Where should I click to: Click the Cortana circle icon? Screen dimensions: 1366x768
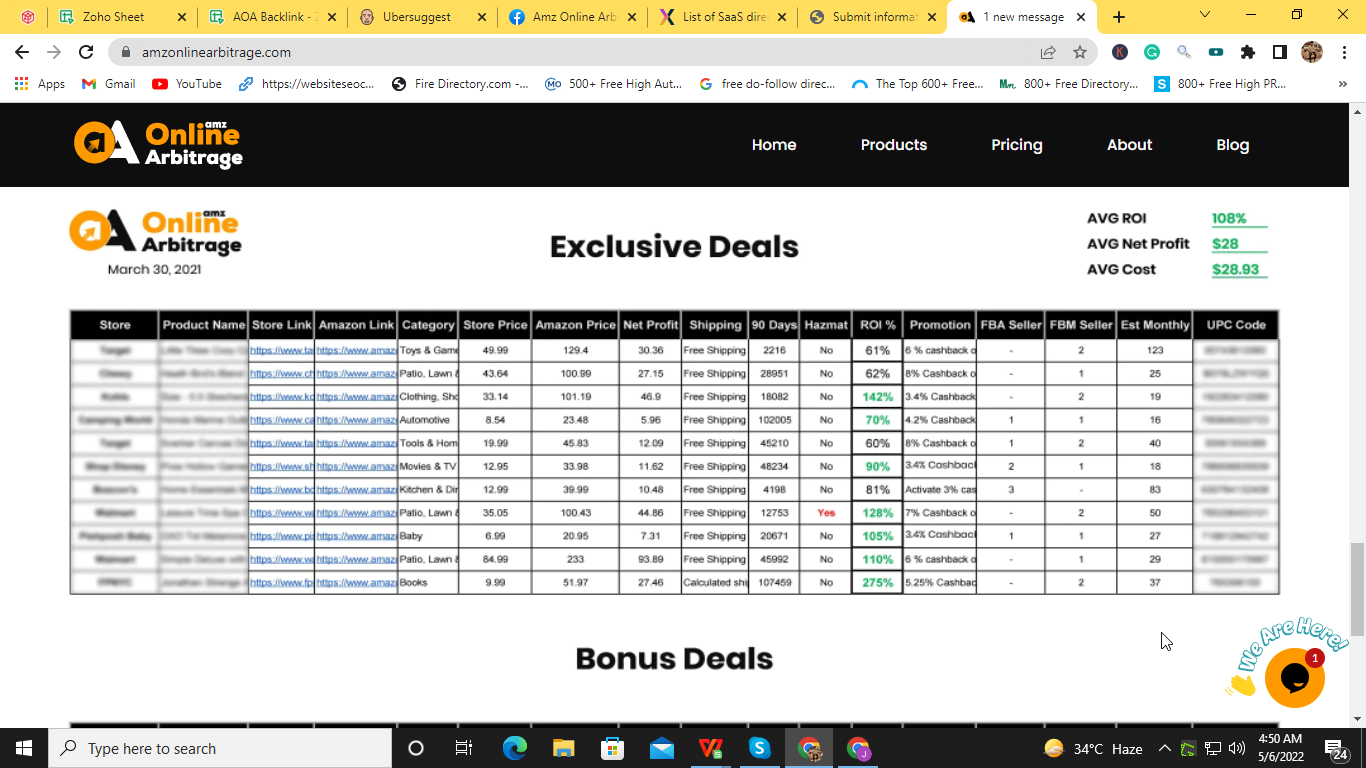[x=416, y=748]
